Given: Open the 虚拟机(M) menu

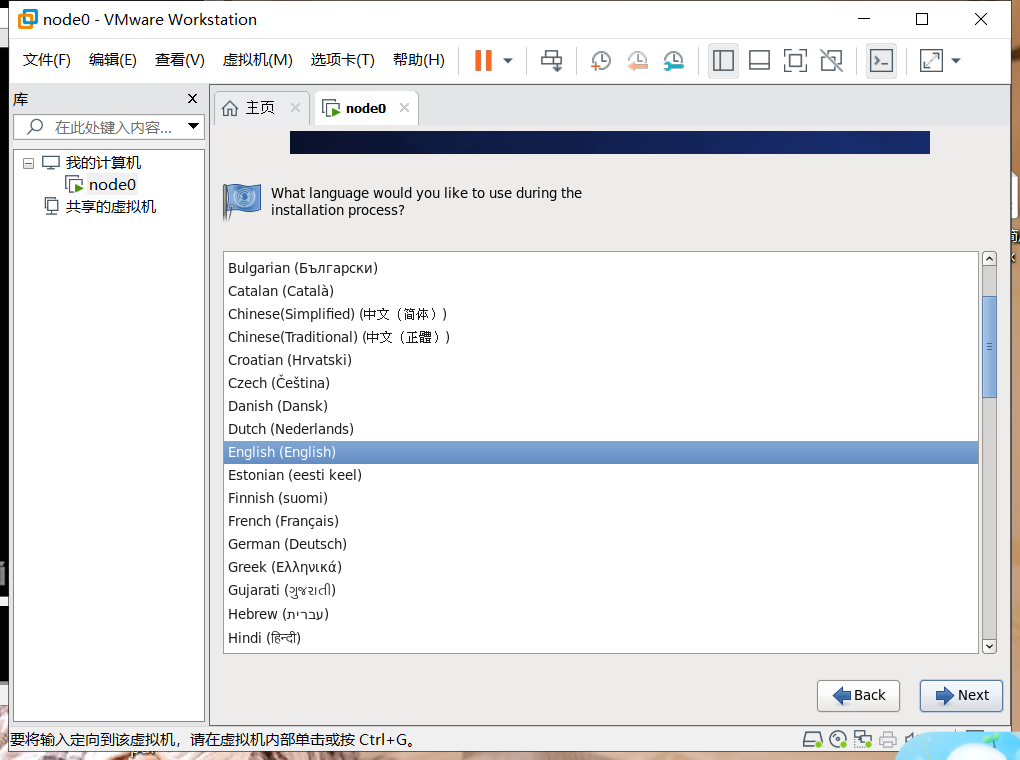Looking at the screenshot, I should [258, 60].
